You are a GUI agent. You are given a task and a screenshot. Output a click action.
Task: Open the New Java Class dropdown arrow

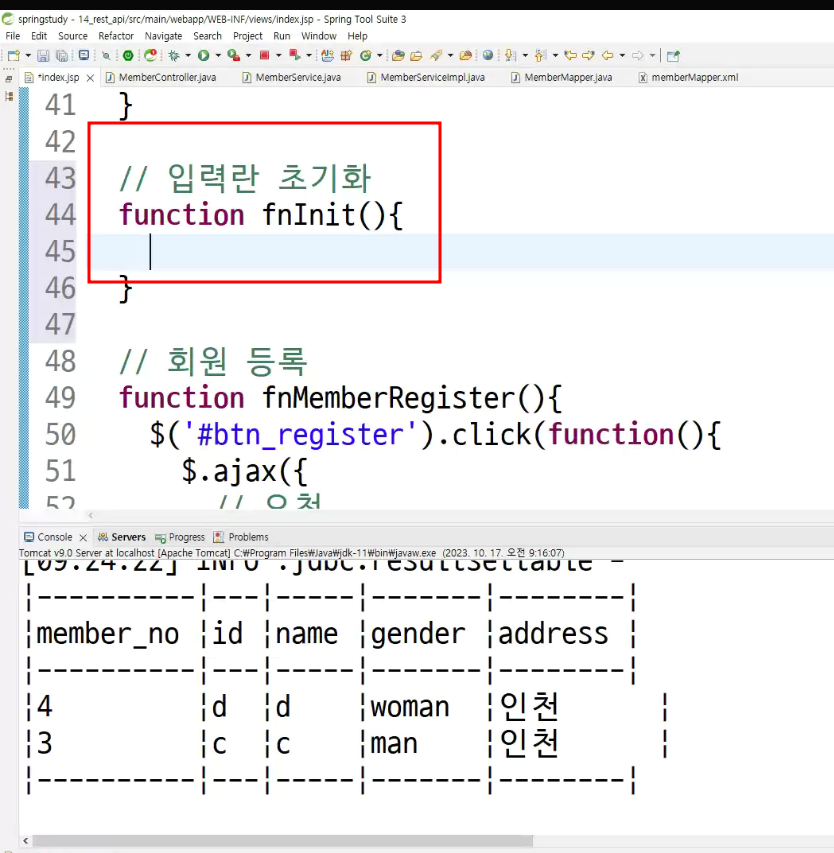pyautogui.click(x=379, y=55)
